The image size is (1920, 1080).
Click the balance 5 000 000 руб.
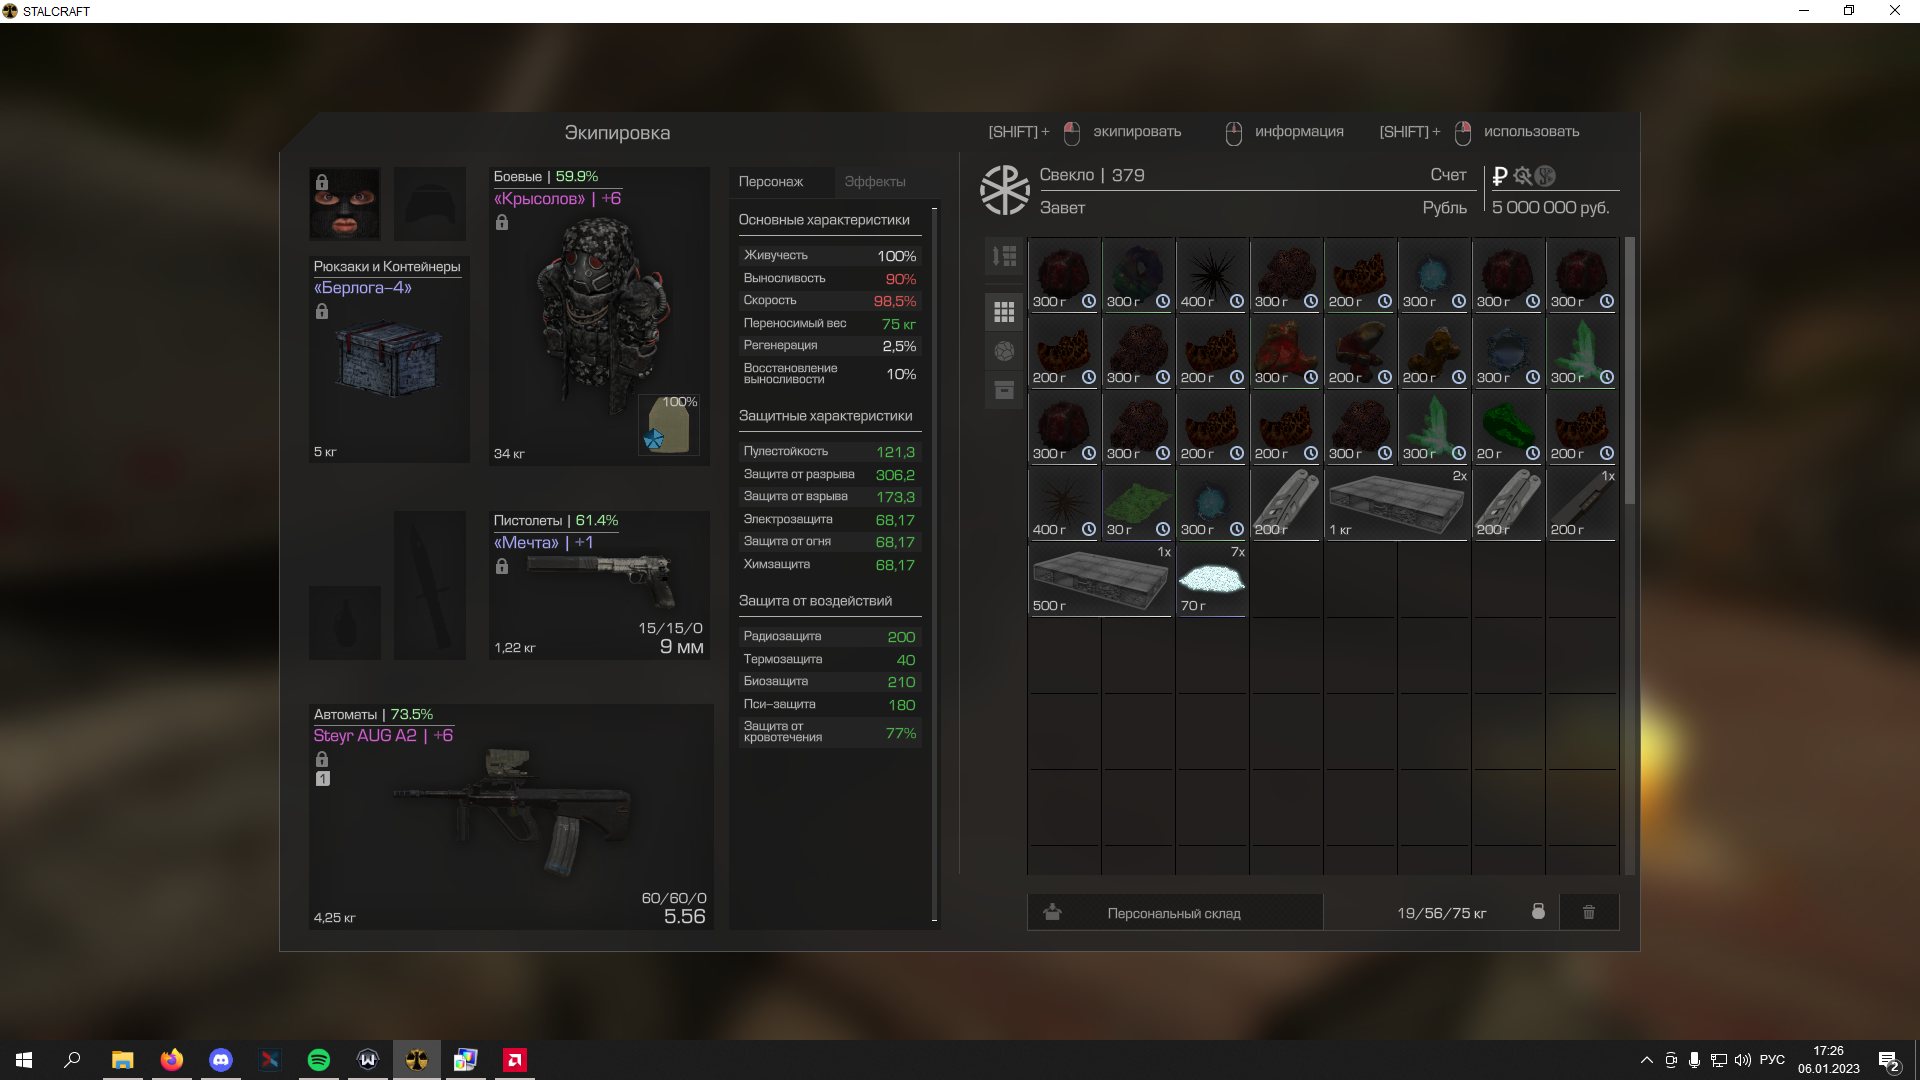pyautogui.click(x=1550, y=207)
